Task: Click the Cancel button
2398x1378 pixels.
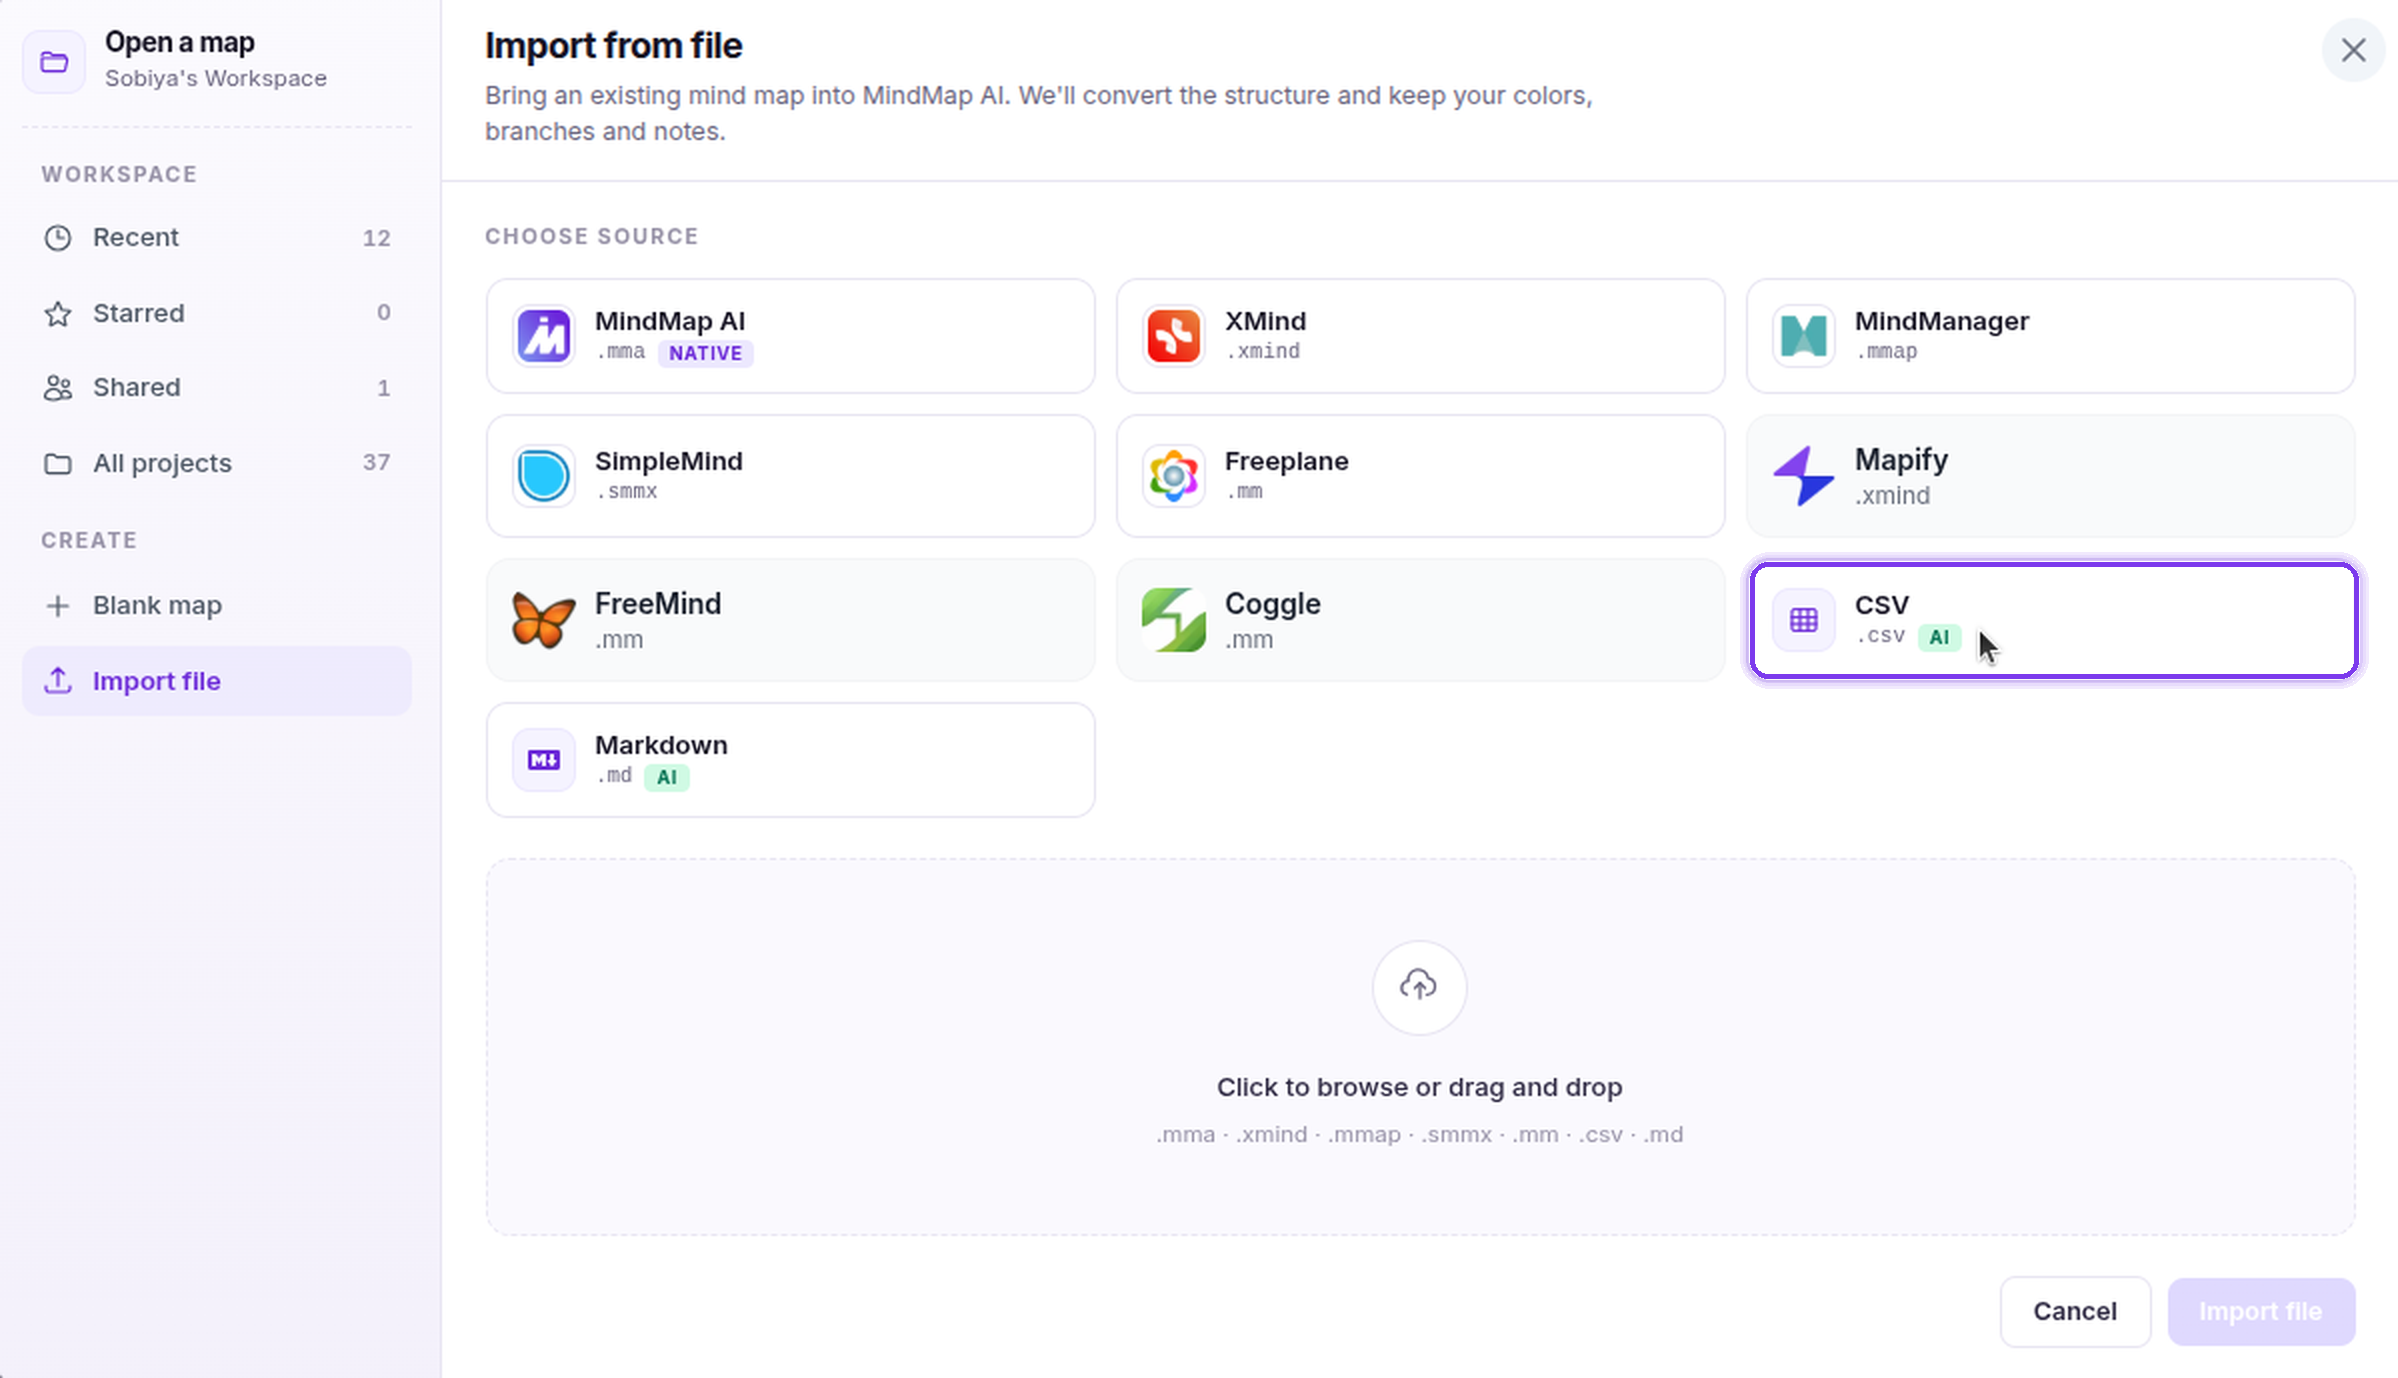Action: click(2075, 1311)
